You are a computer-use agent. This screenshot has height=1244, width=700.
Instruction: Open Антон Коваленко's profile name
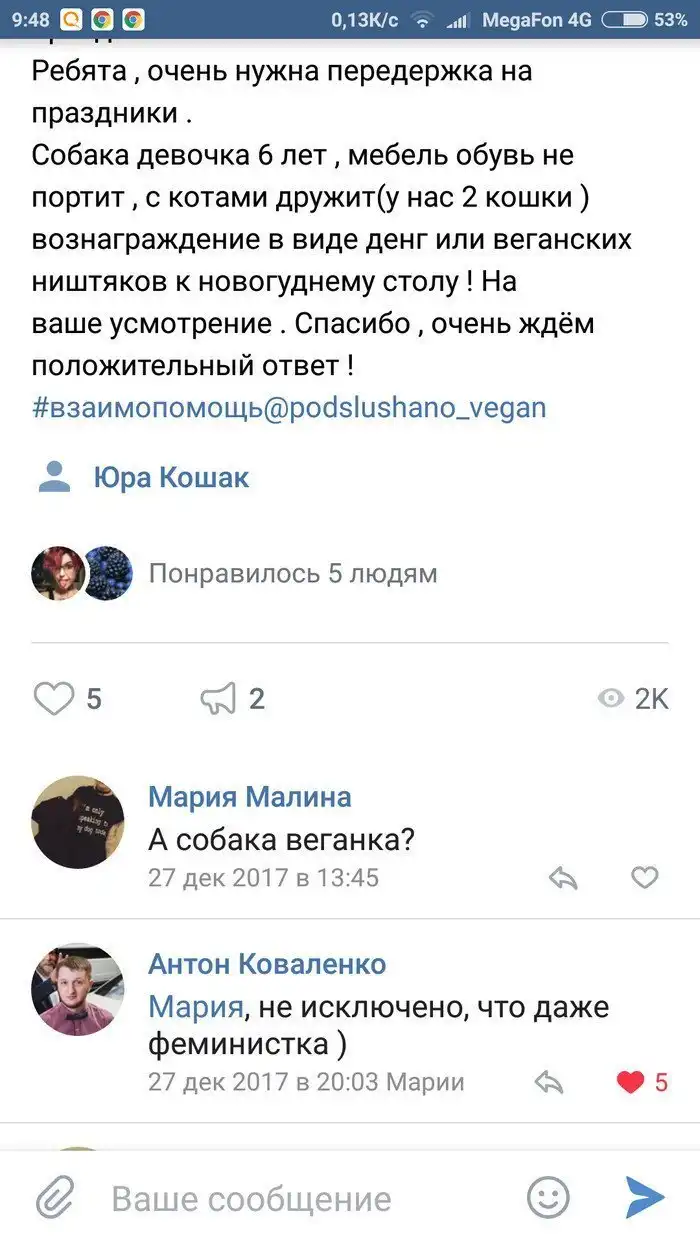[x=267, y=964]
